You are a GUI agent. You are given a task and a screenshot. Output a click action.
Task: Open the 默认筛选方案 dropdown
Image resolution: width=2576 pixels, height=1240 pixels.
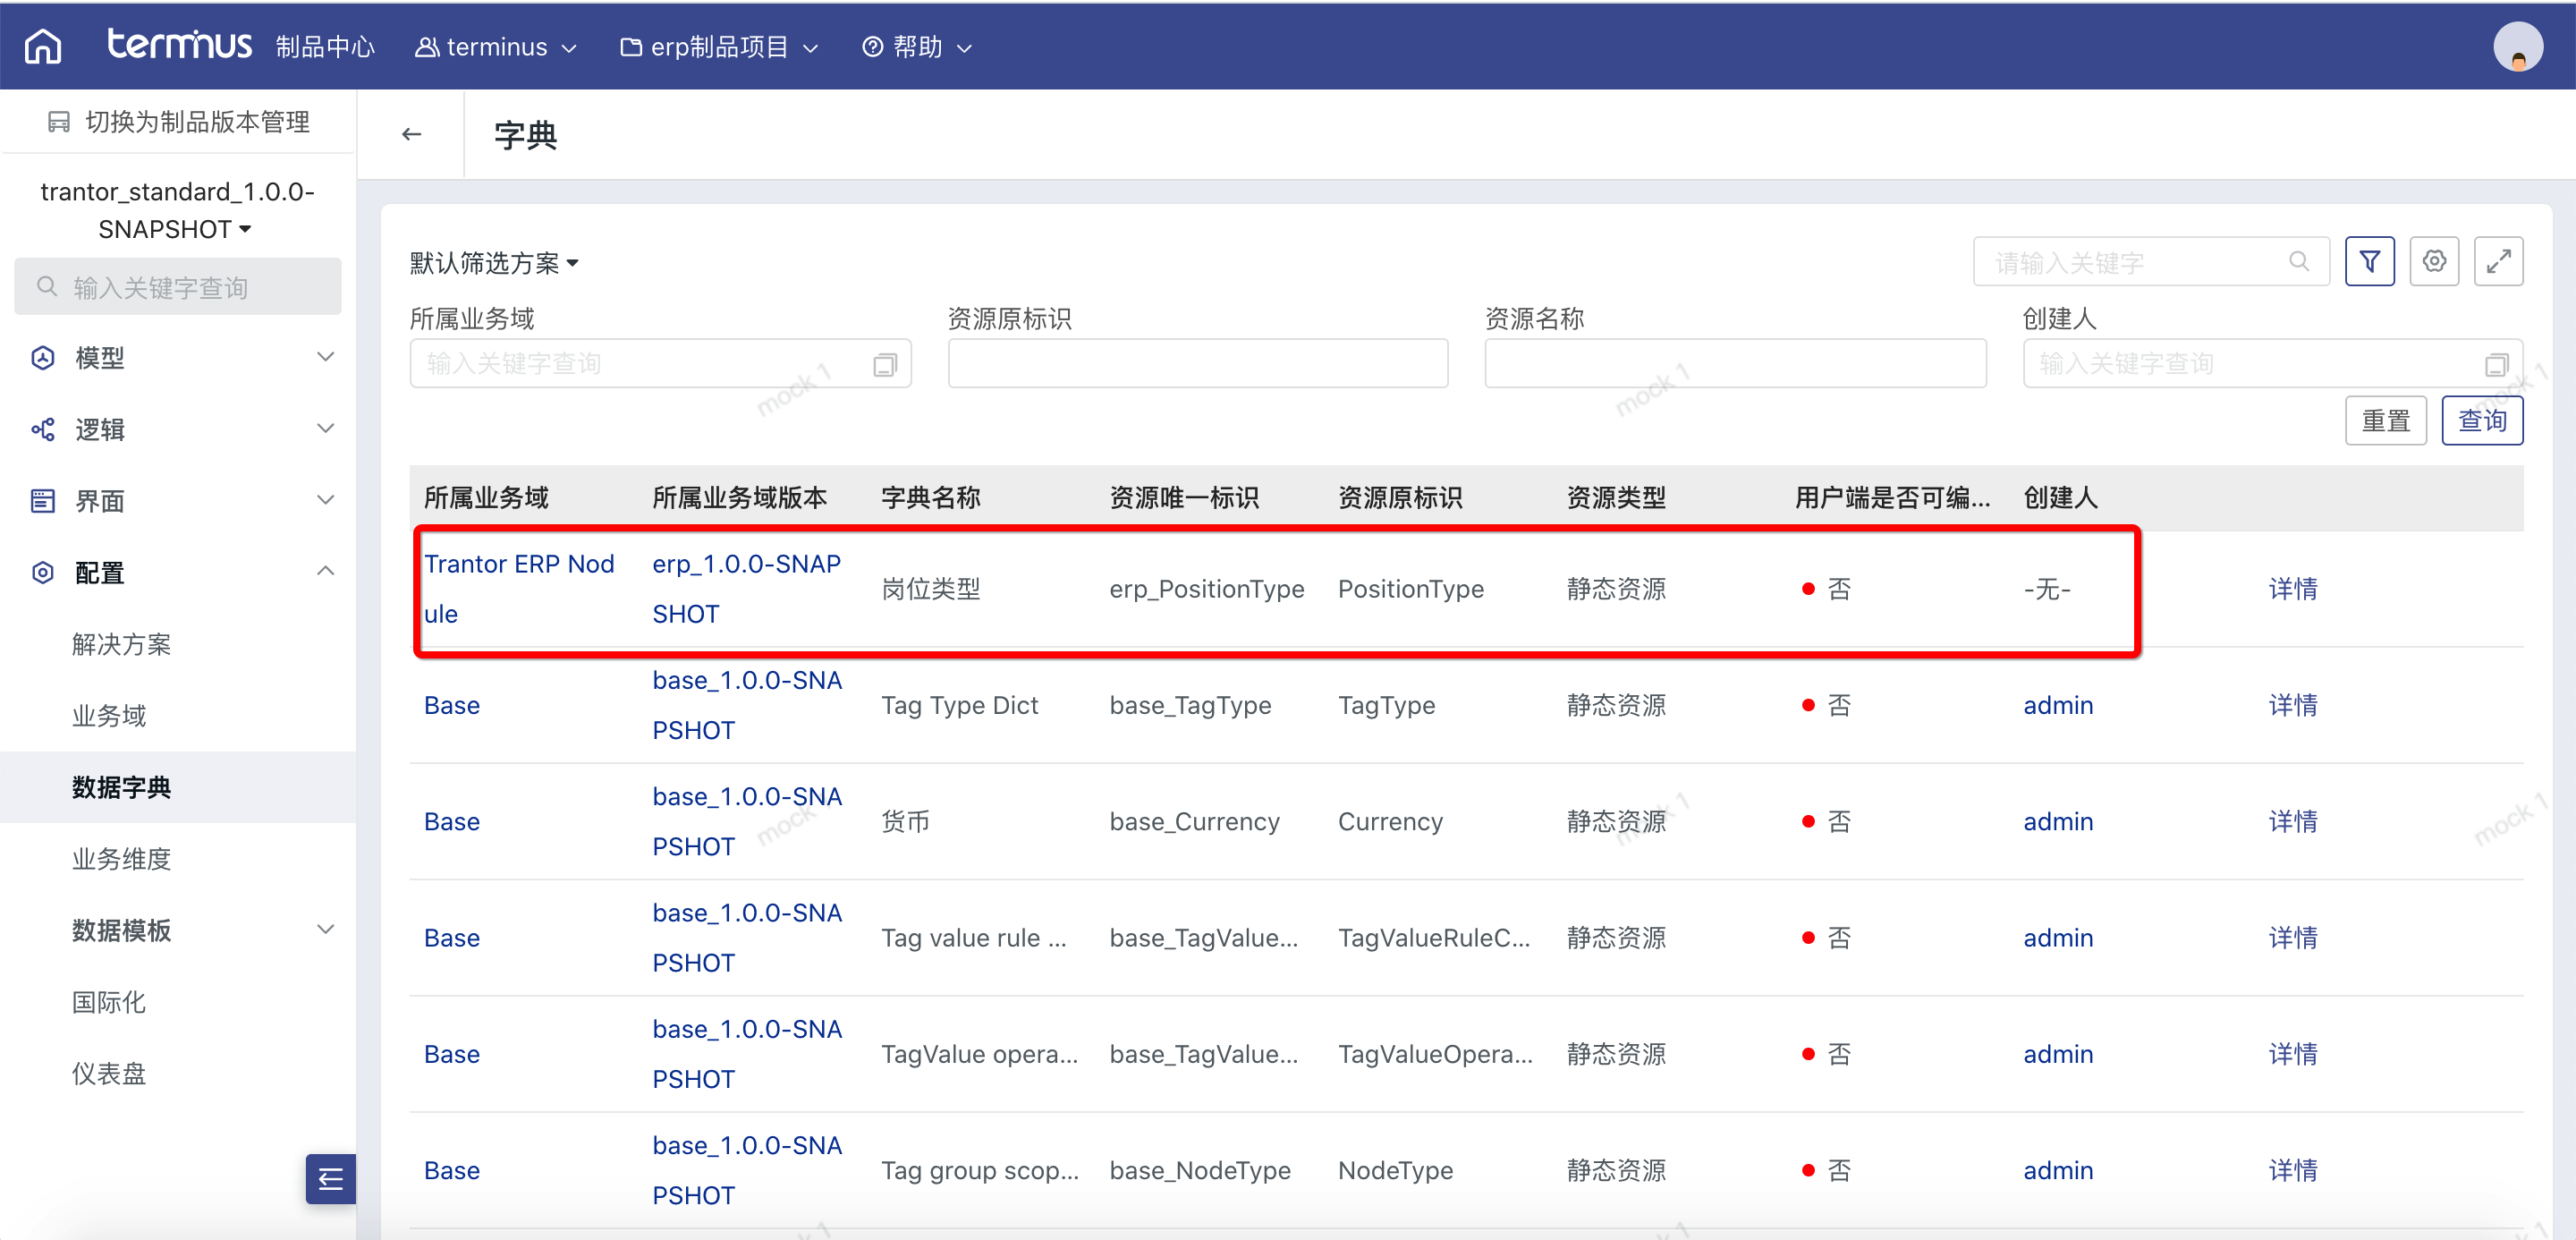[494, 263]
